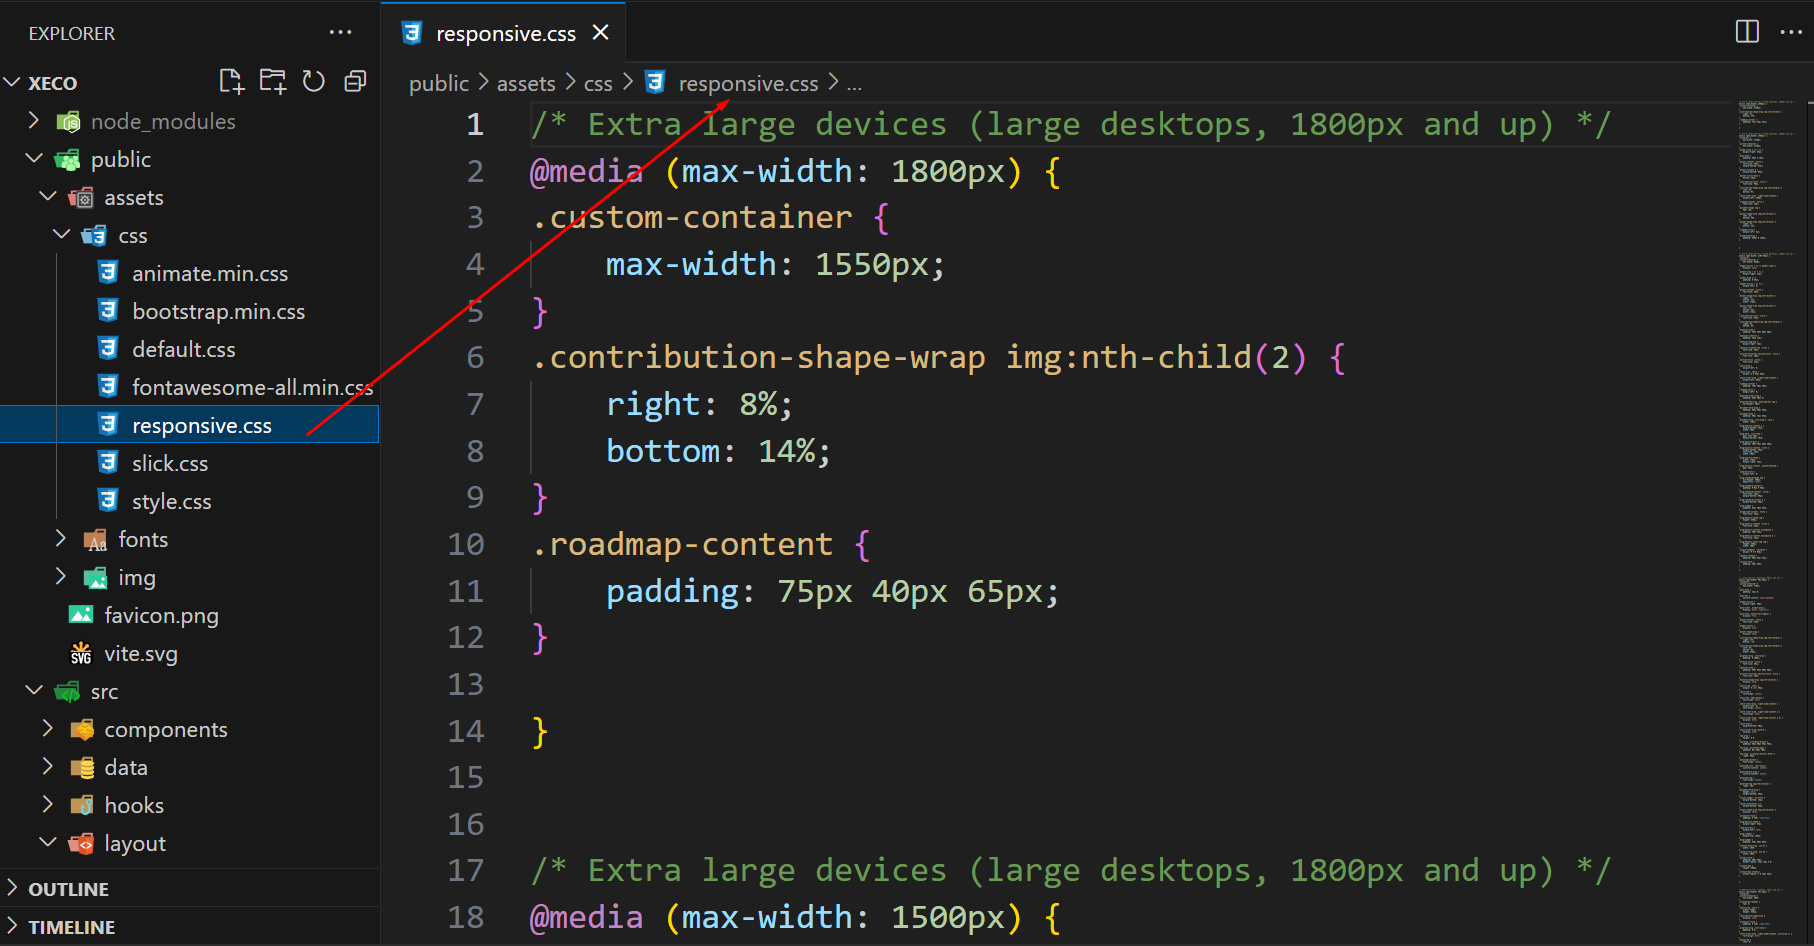Expand the fonts folder
This screenshot has height=946, width=1814.
(61, 539)
